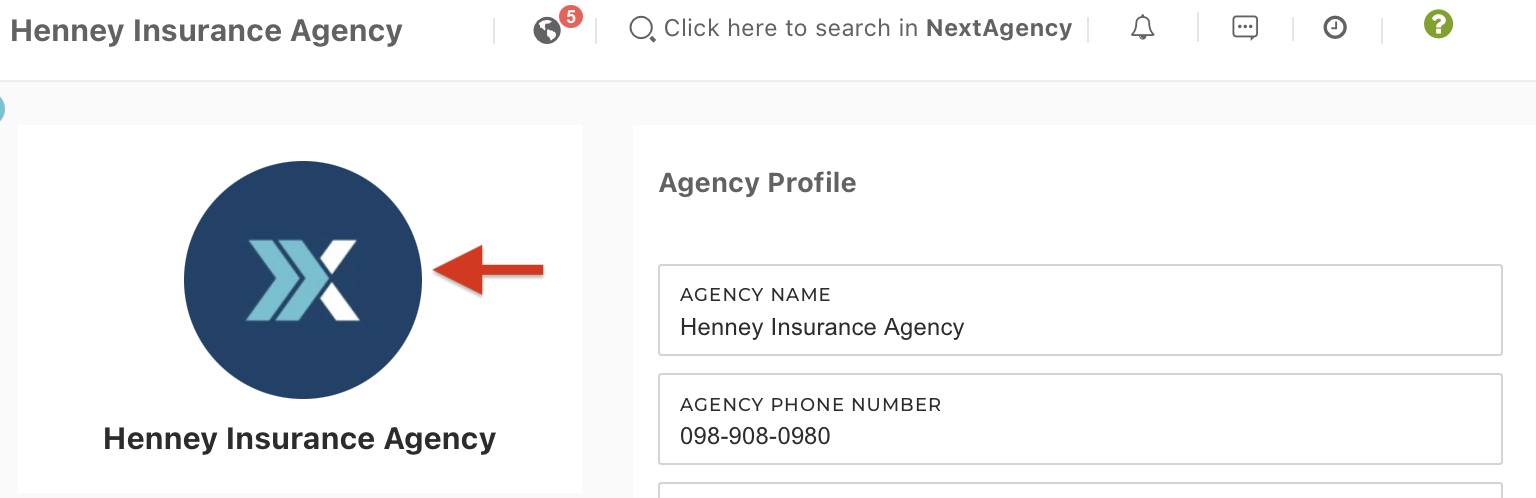Image resolution: width=1536 pixels, height=498 pixels.
Task: Click the NextAgency logo profile picture
Action: coord(303,280)
